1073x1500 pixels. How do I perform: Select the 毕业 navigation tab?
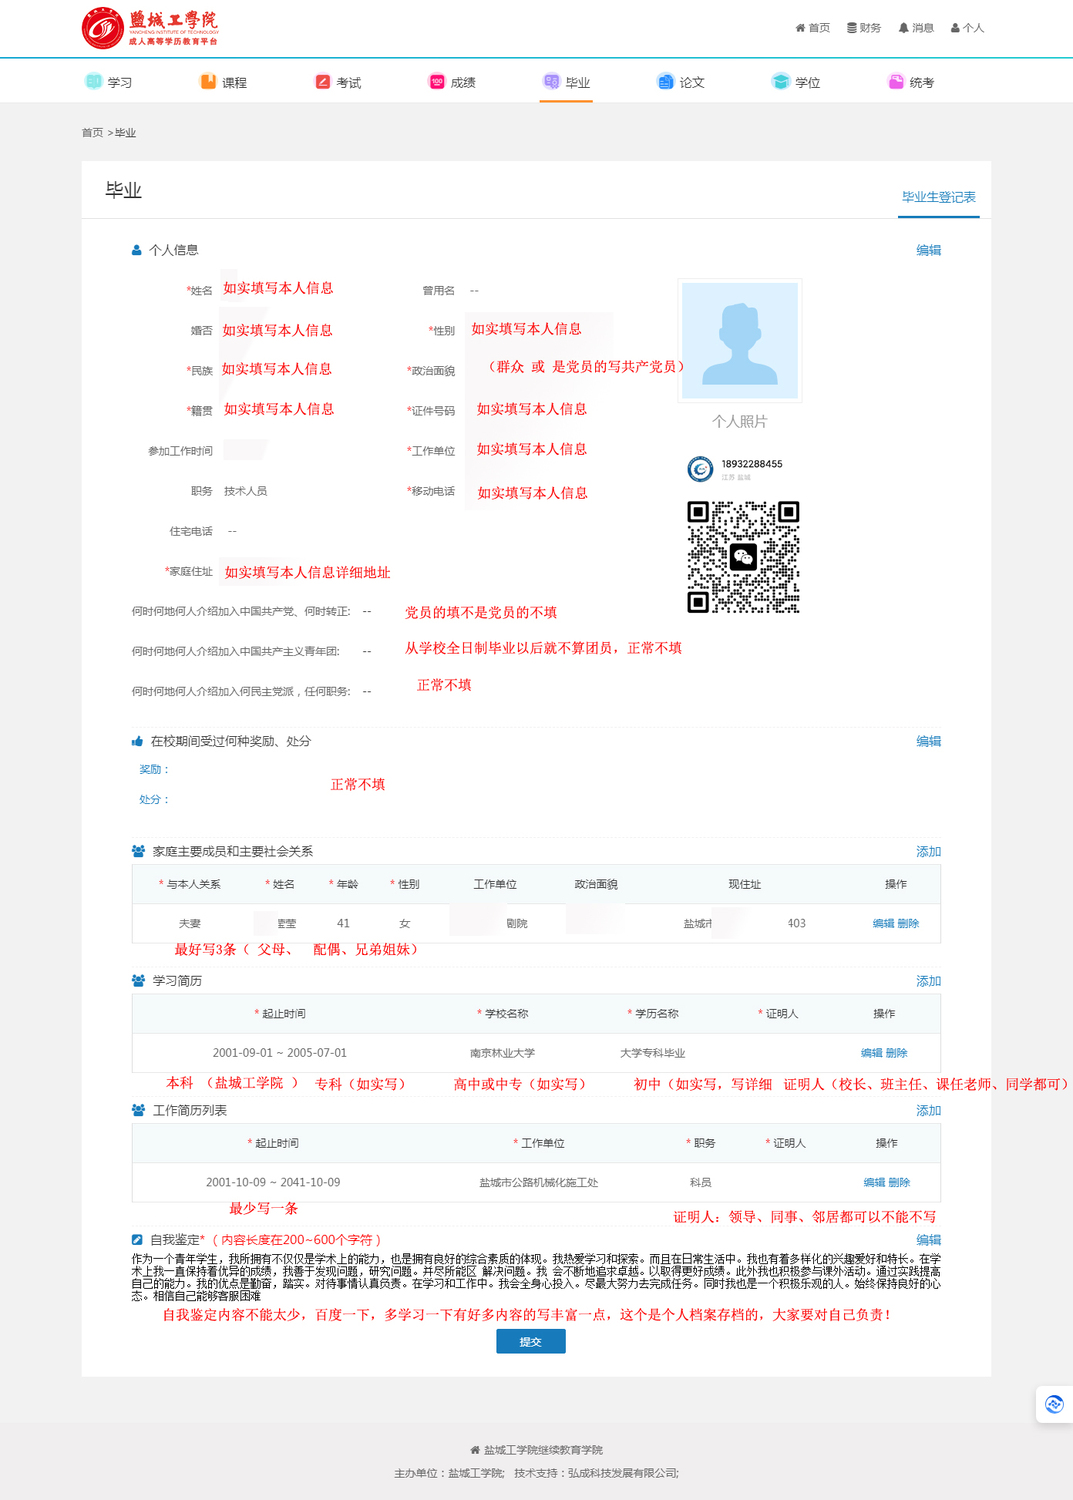click(567, 82)
